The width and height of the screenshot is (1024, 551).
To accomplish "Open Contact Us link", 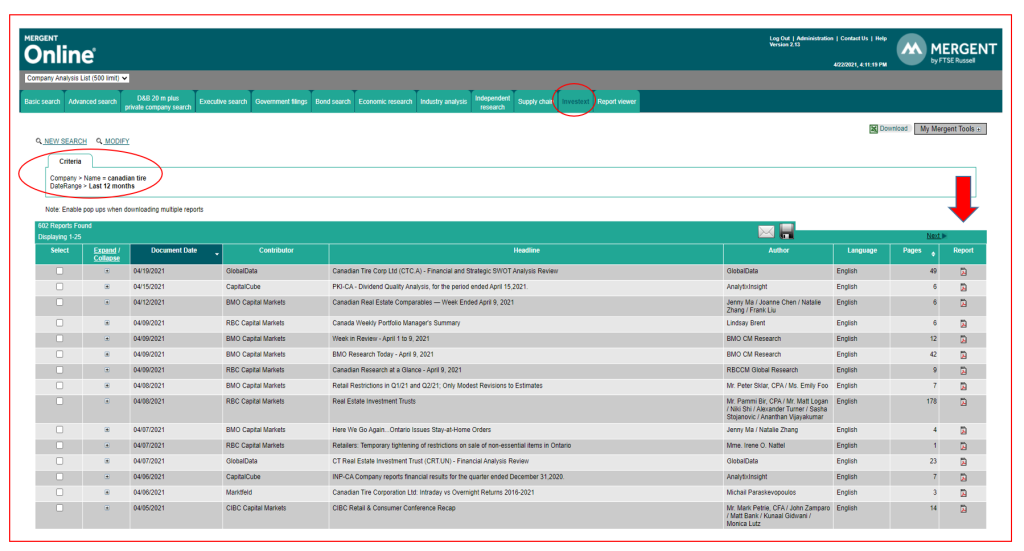I will coord(854,39).
